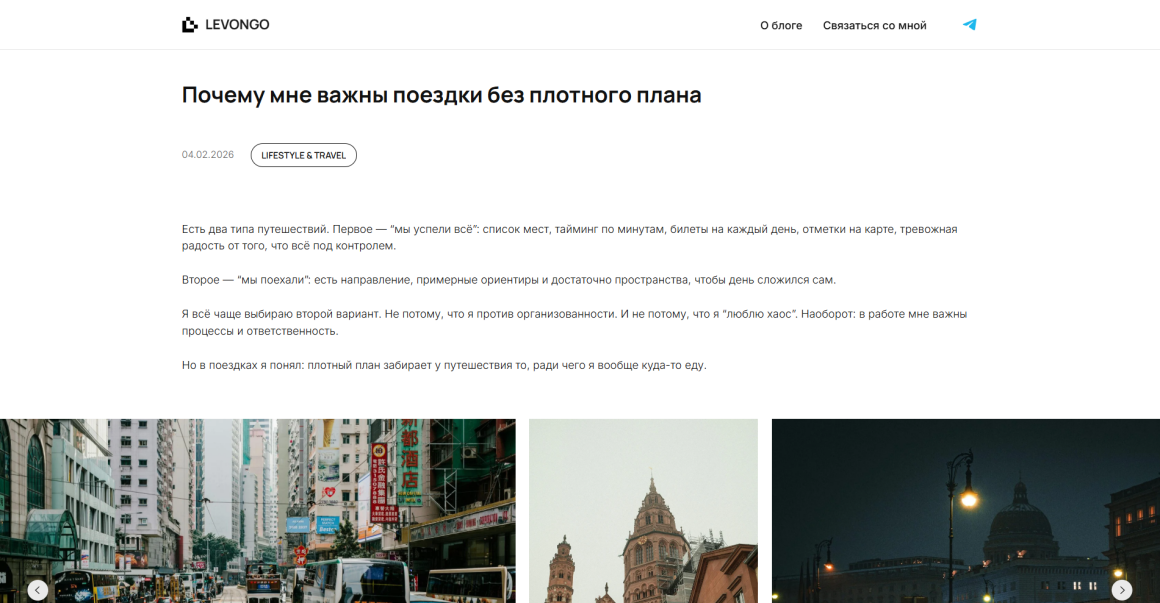Select the LIFESTYLE & TRAVEL category tag

[303, 155]
